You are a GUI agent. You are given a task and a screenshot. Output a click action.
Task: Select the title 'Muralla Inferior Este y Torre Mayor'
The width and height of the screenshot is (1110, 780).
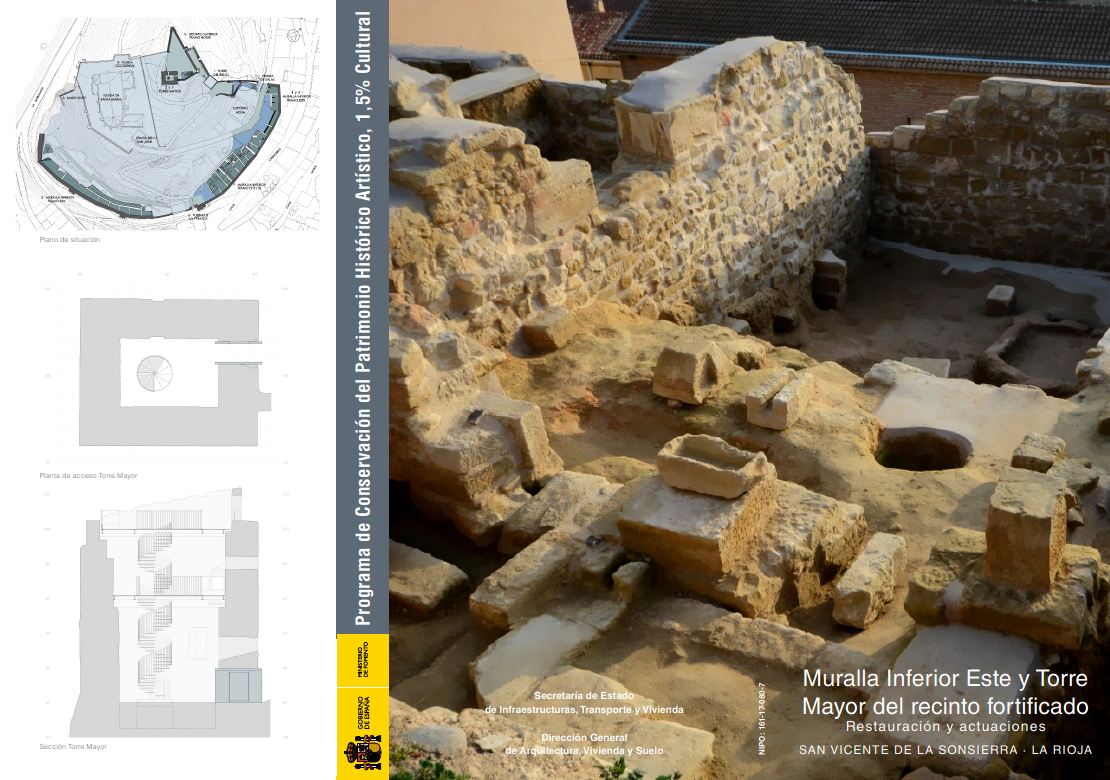click(945, 692)
